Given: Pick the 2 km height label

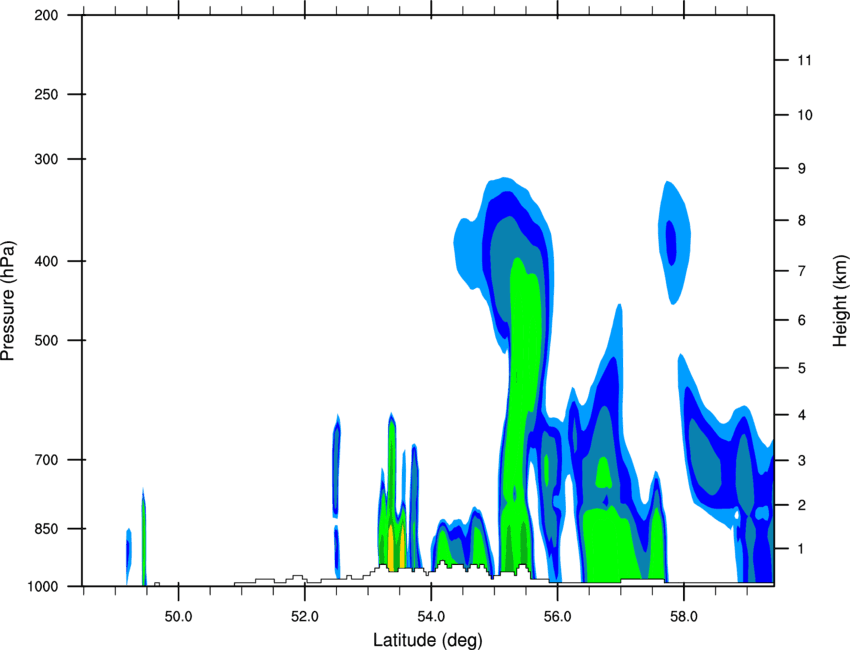Looking at the screenshot, I should pos(802,505).
